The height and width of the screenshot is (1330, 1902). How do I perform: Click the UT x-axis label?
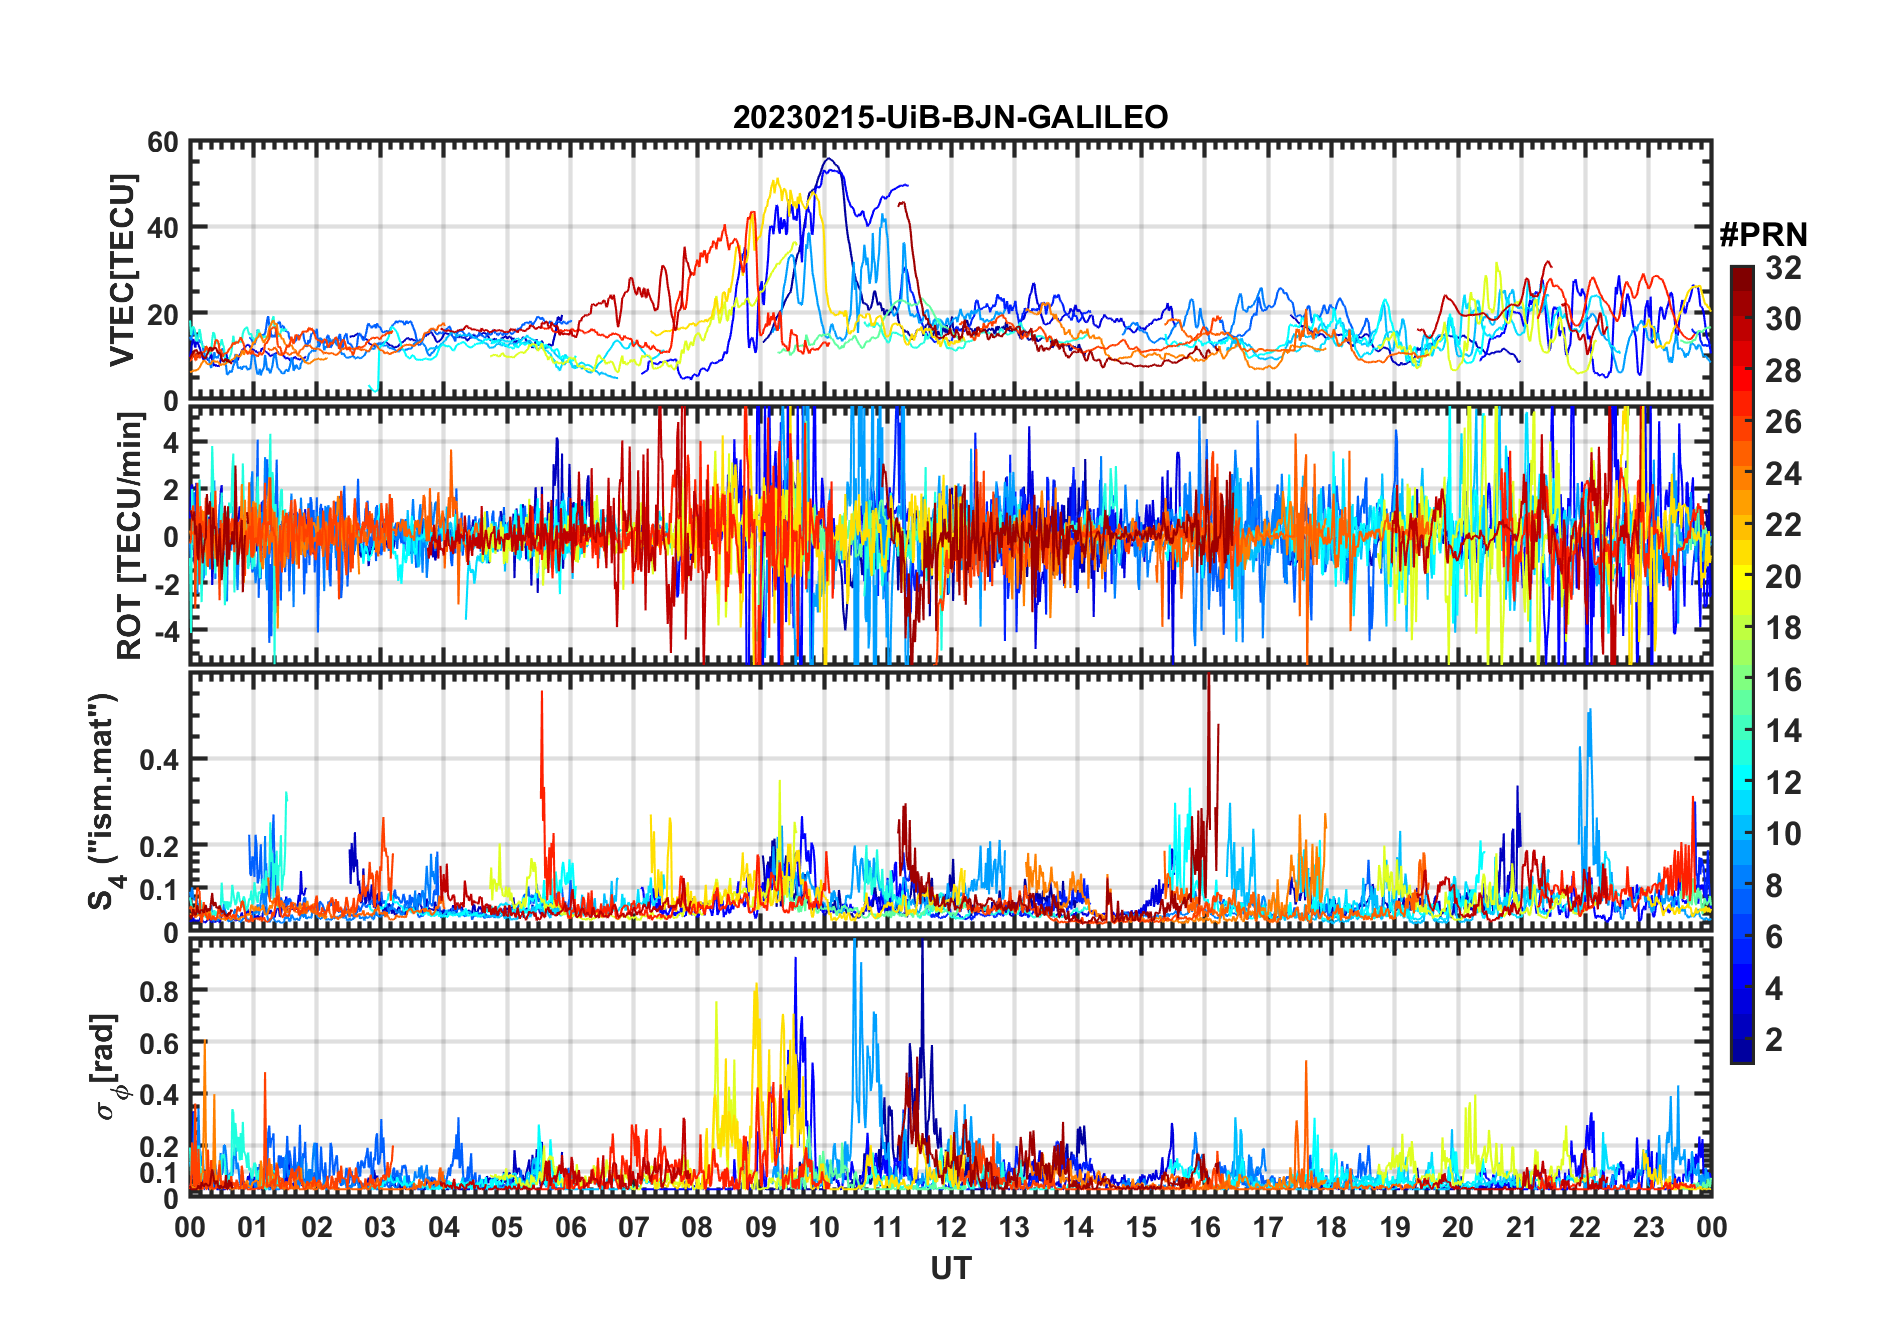(x=951, y=1268)
